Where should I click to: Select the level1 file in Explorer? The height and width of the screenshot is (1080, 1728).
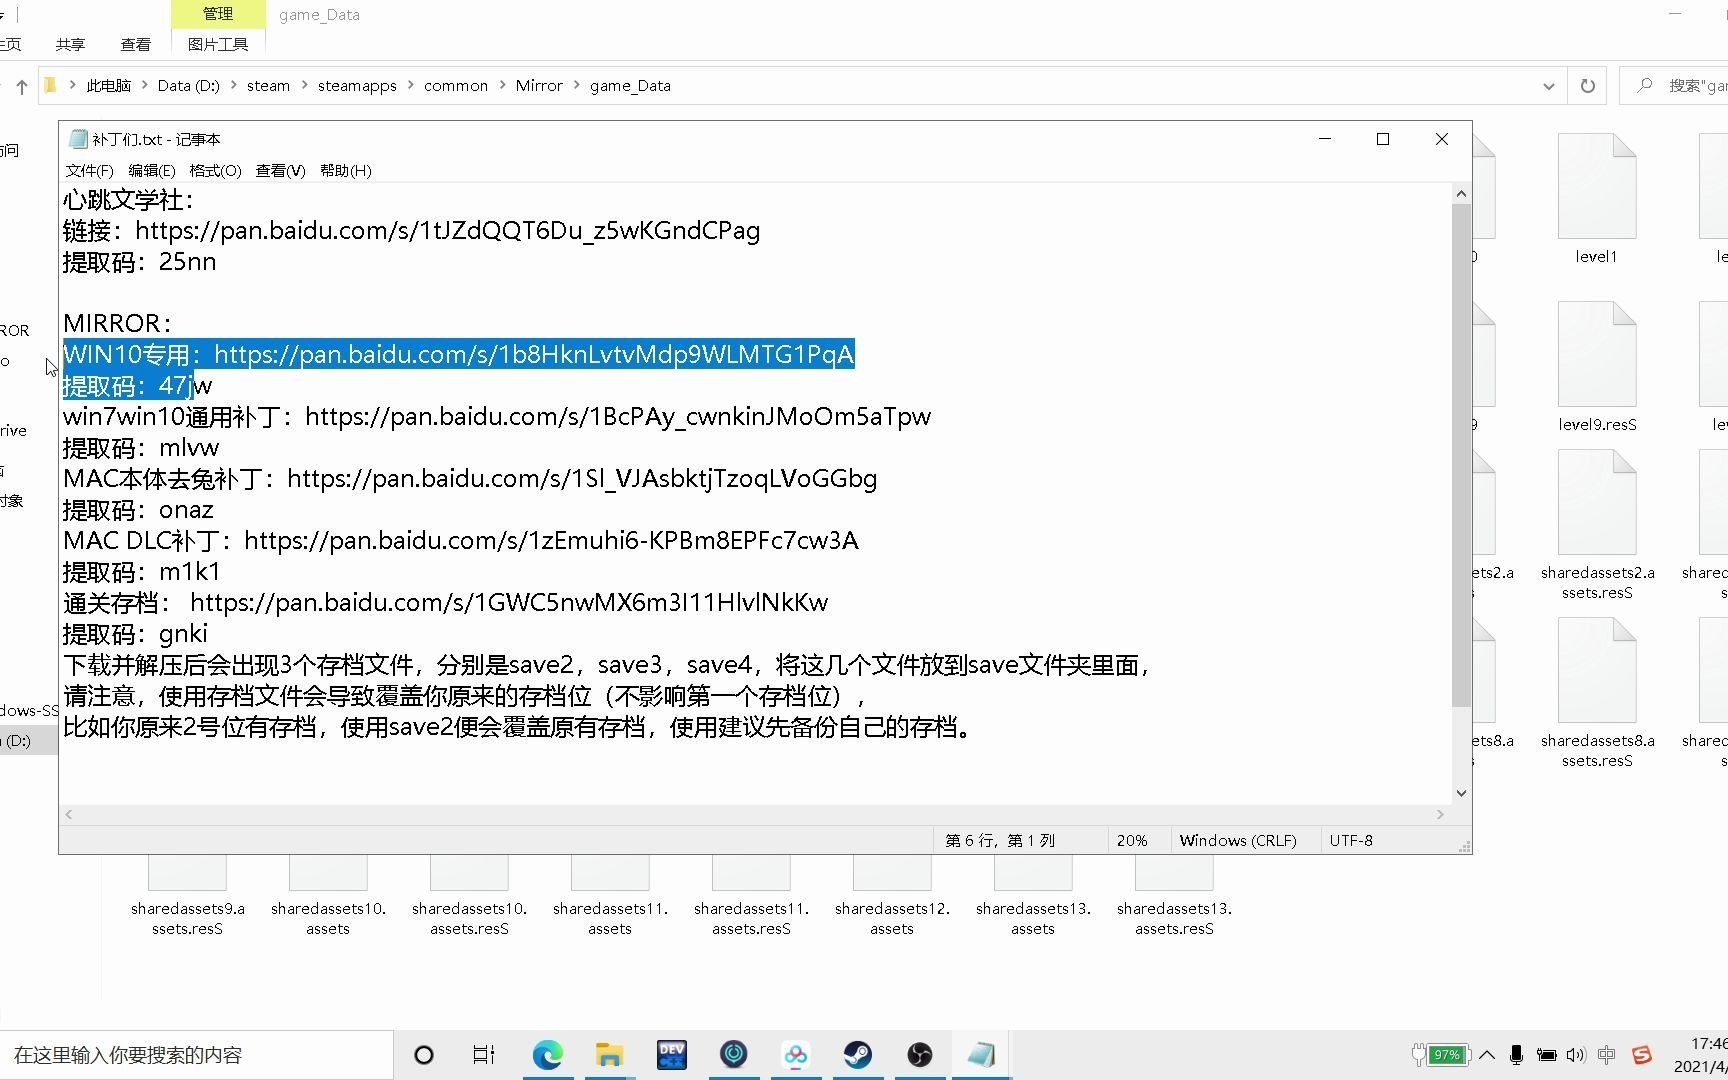click(1596, 199)
